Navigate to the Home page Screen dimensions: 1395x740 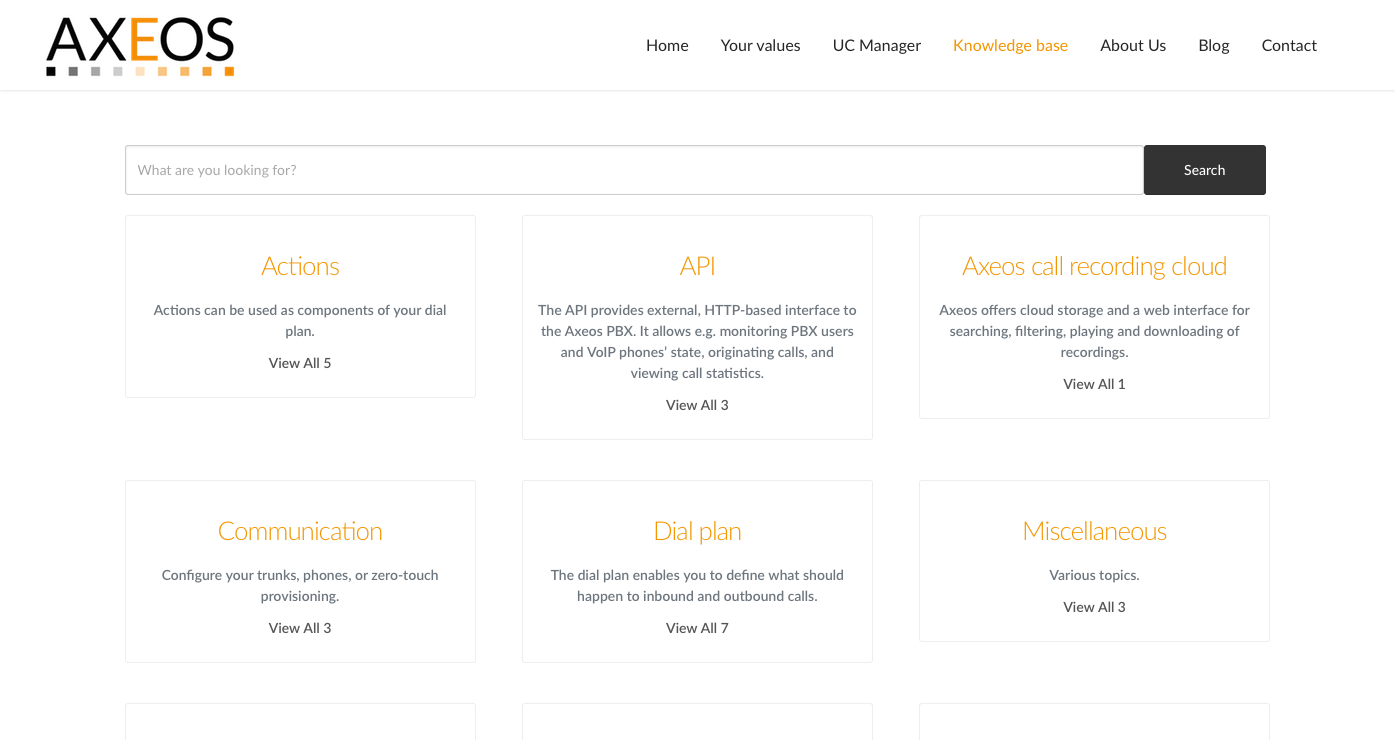(666, 45)
